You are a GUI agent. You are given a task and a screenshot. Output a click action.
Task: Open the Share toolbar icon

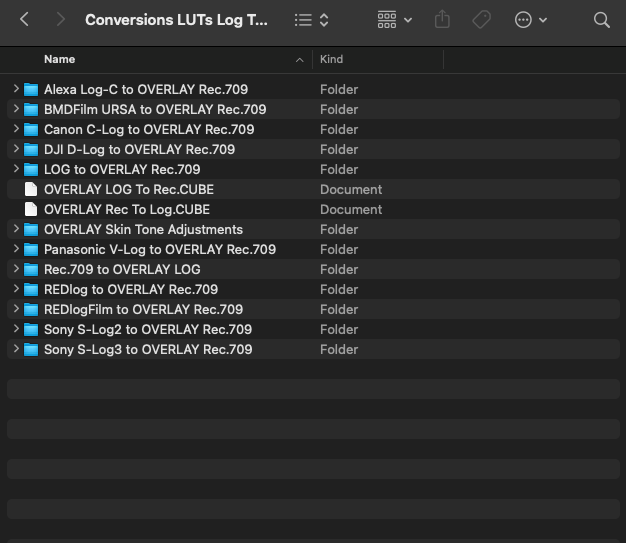pos(443,20)
